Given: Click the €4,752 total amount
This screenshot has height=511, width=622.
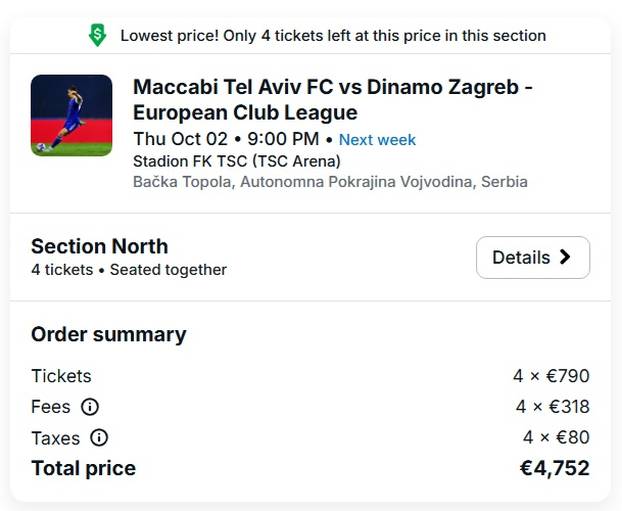Looking at the screenshot, I should pyautogui.click(x=554, y=468).
